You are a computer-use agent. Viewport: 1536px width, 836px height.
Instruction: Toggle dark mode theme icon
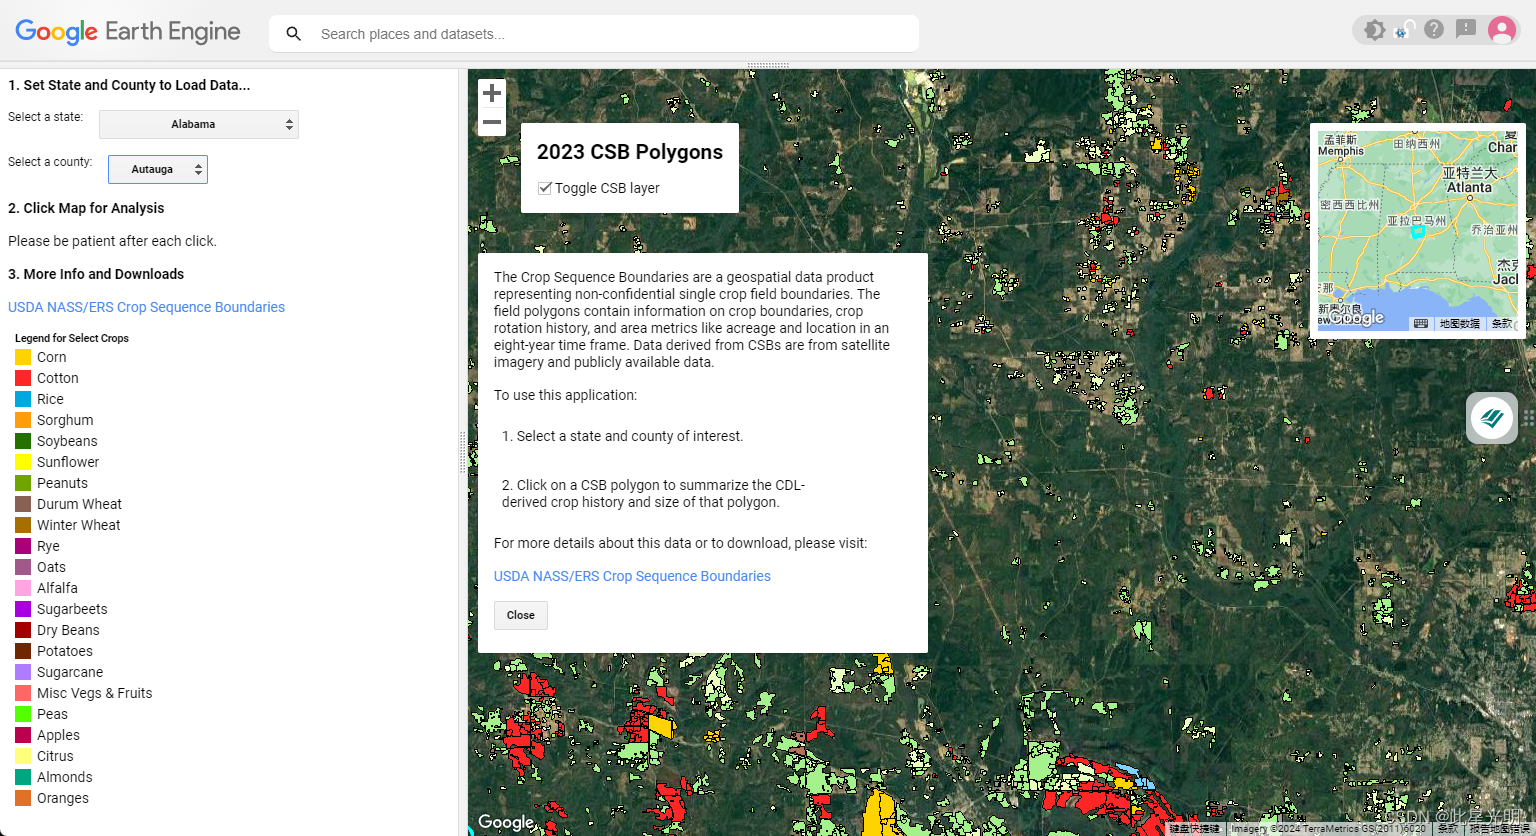click(x=1375, y=30)
